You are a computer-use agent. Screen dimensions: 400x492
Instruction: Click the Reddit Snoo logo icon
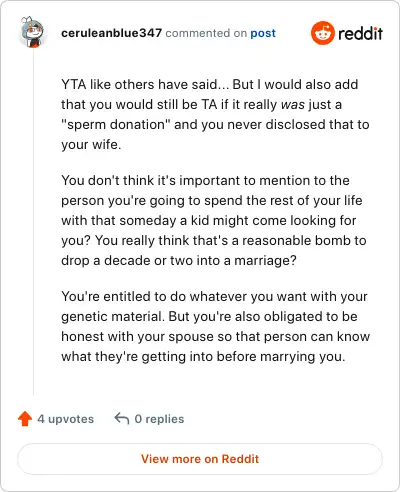coord(322,33)
